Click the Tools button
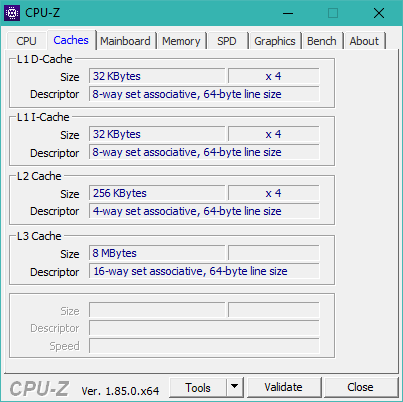The image size is (403, 402). [198, 387]
